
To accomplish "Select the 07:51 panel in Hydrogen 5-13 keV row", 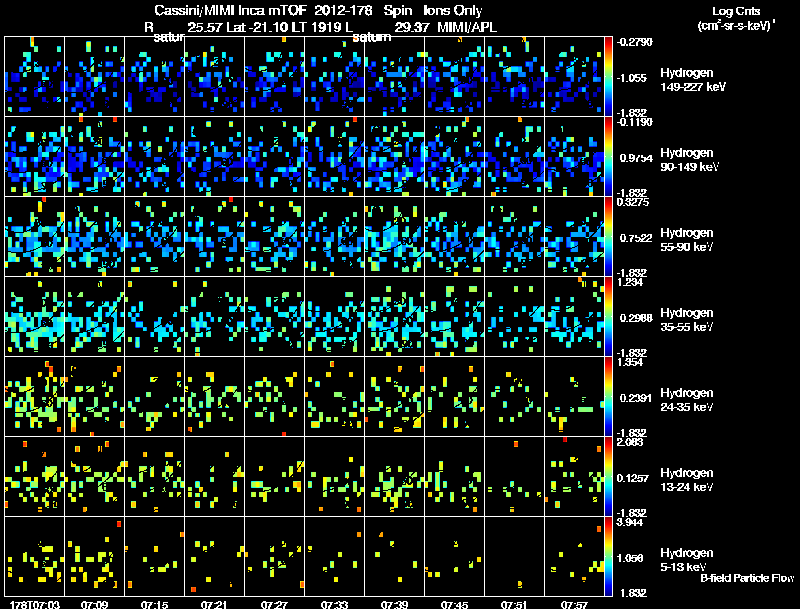I will click(x=514, y=556).
